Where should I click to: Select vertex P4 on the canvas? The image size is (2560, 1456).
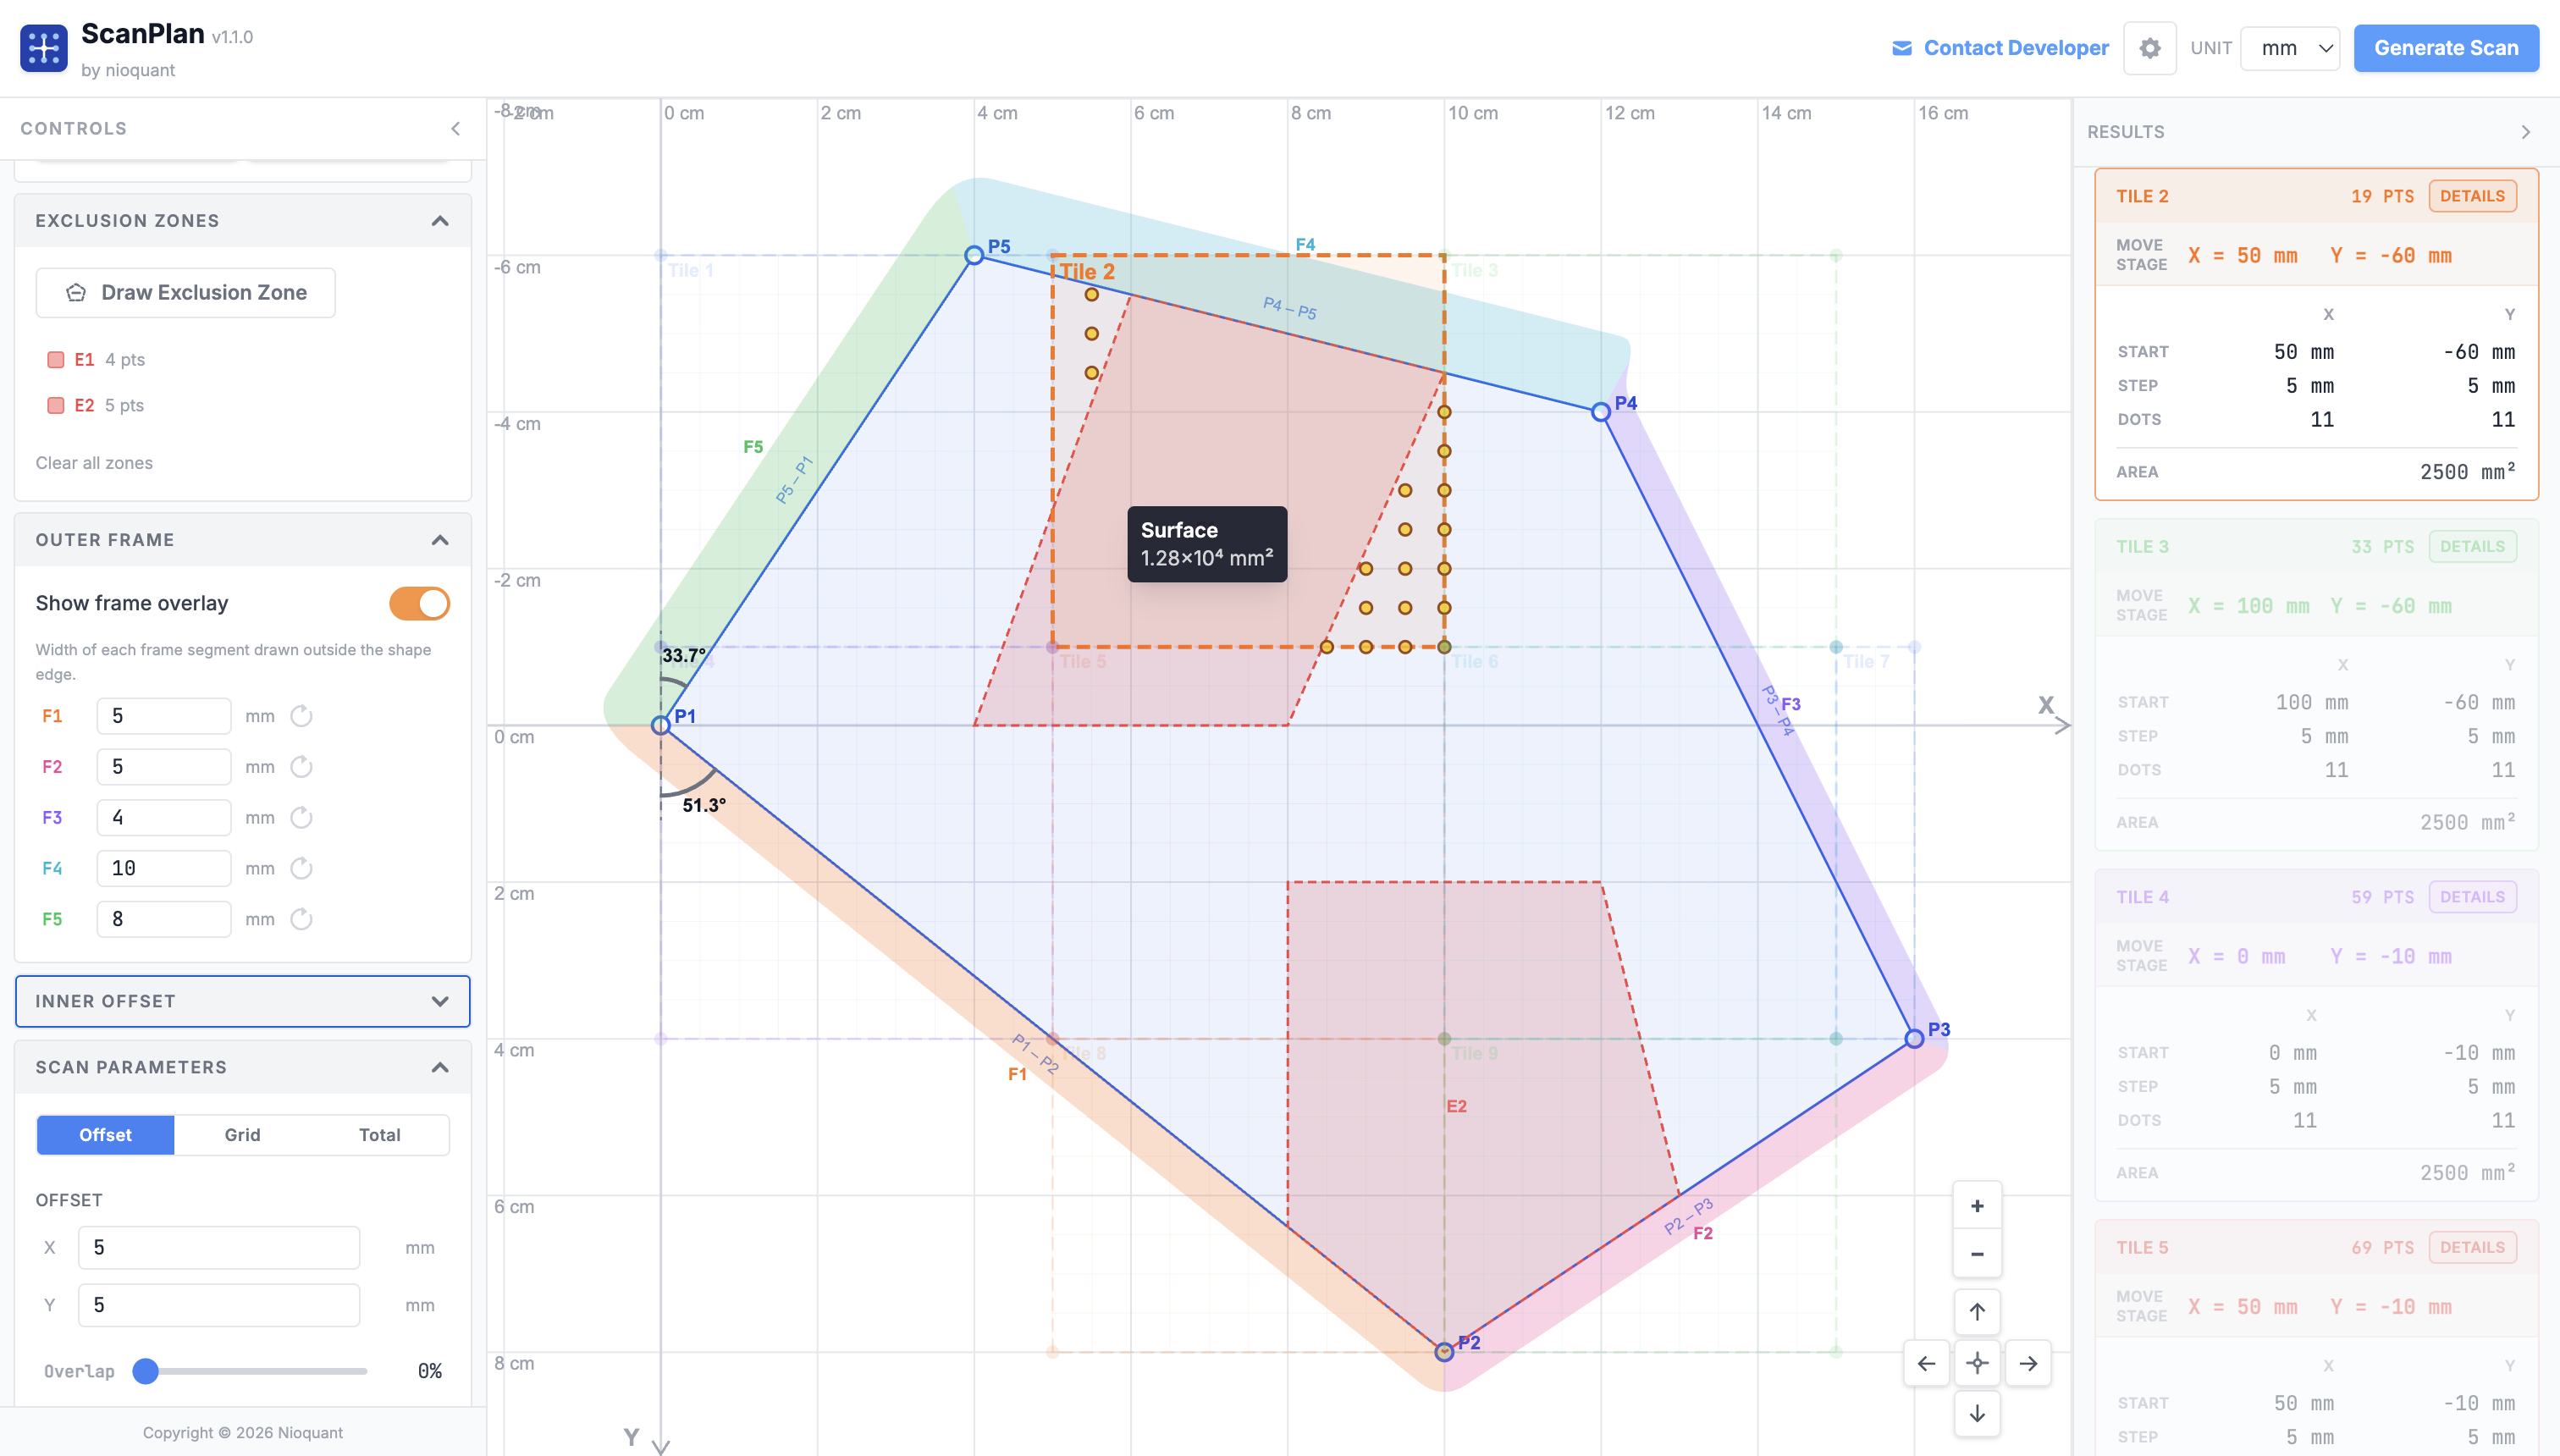point(1601,412)
